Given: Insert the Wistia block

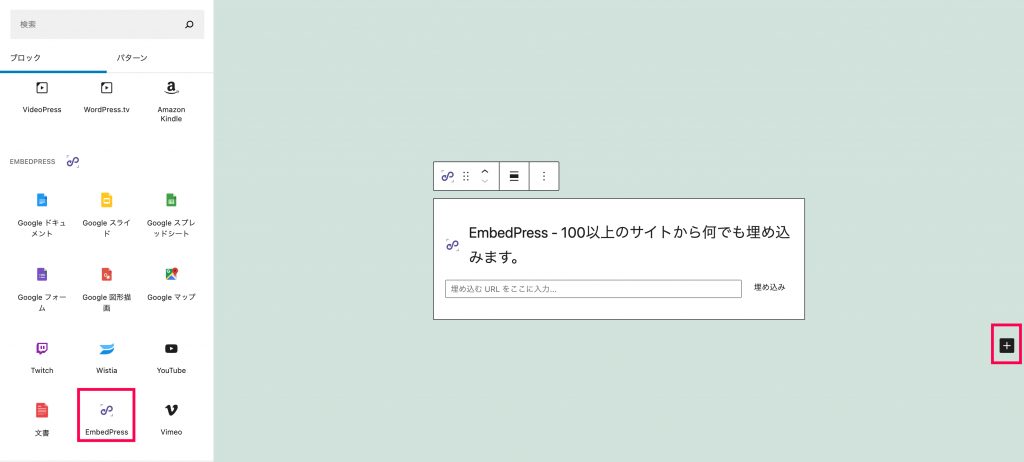Looking at the screenshot, I should pos(106,357).
